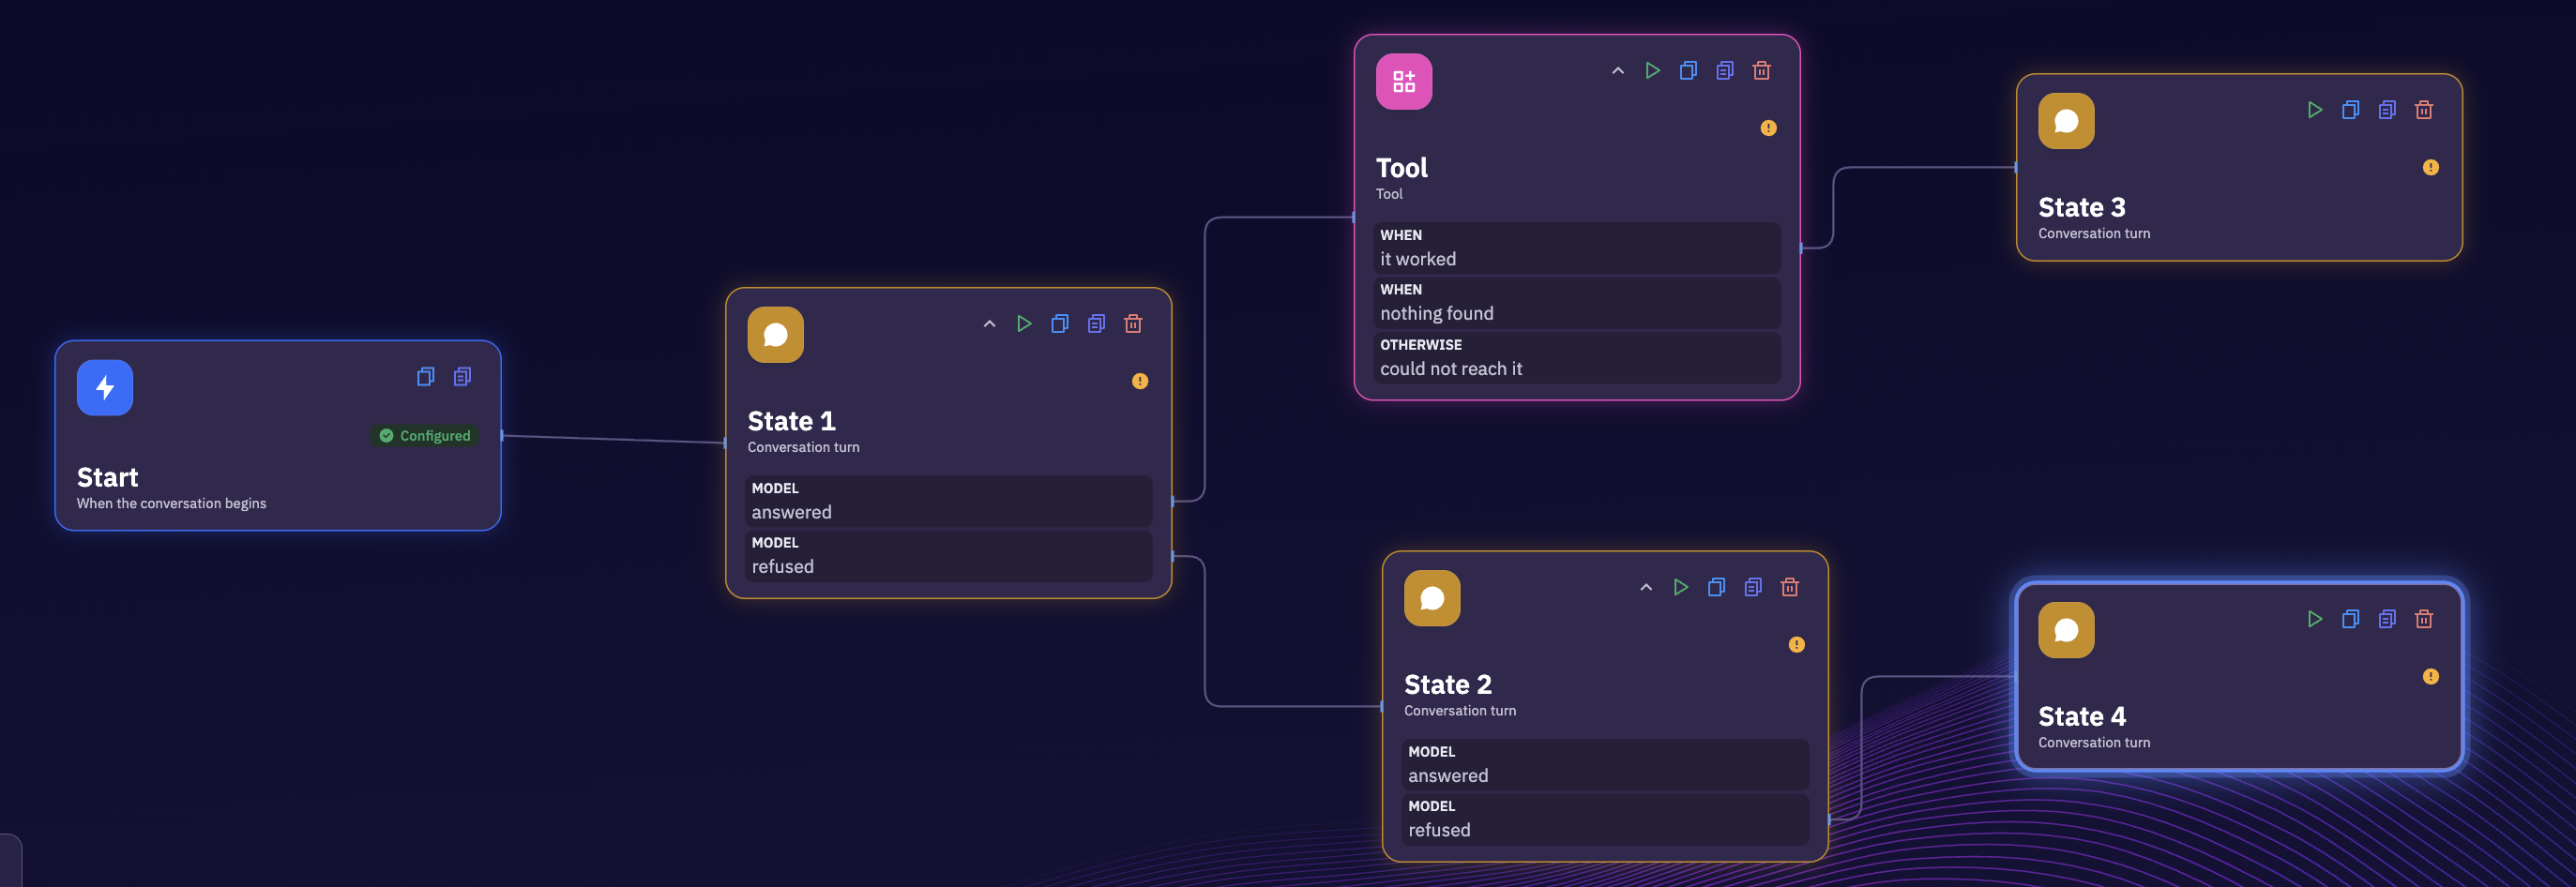Viewport: 2576px width, 887px height.
Task: Select State 1's MODEL "answered" row
Action: tap(949, 501)
